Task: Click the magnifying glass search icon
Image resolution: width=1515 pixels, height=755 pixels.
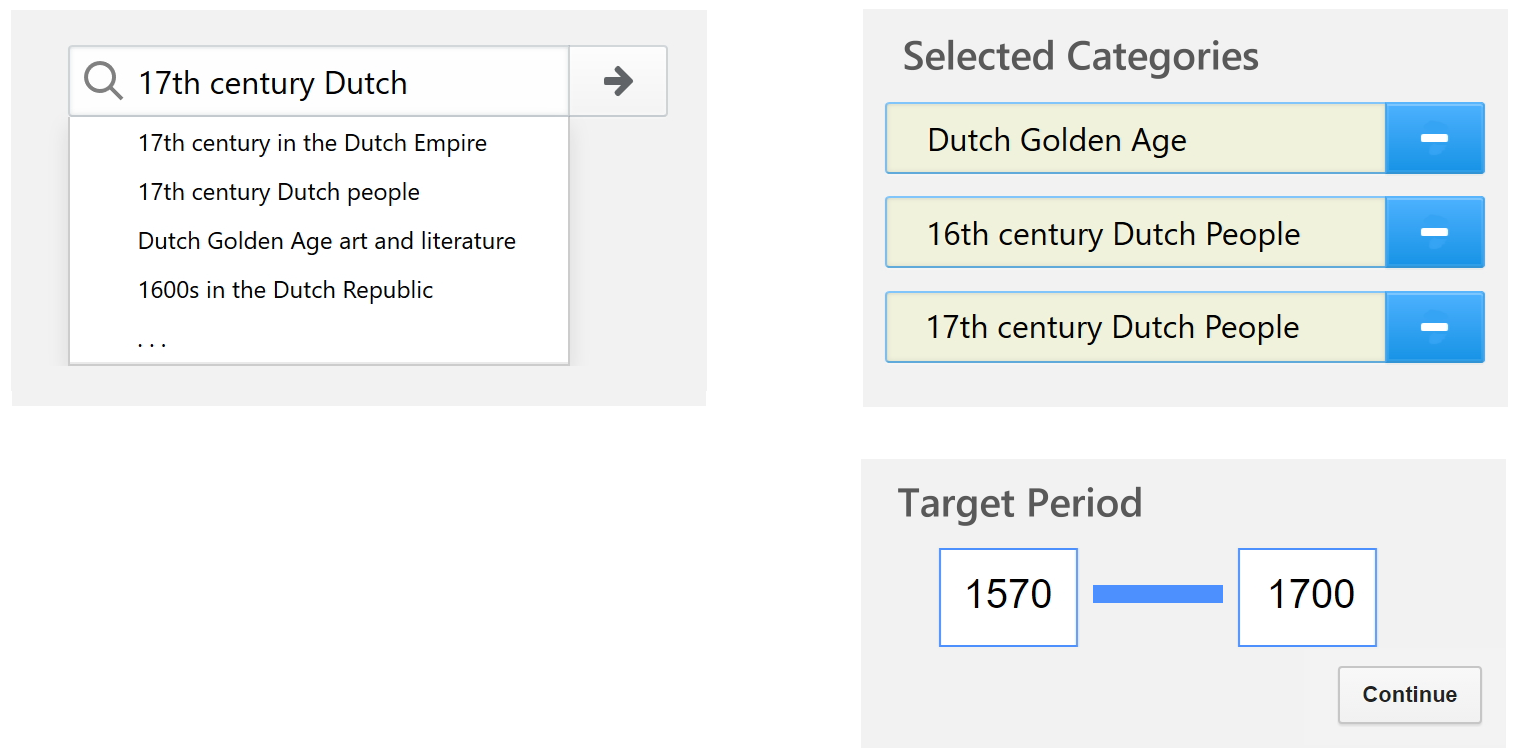Action: [x=103, y=81]
